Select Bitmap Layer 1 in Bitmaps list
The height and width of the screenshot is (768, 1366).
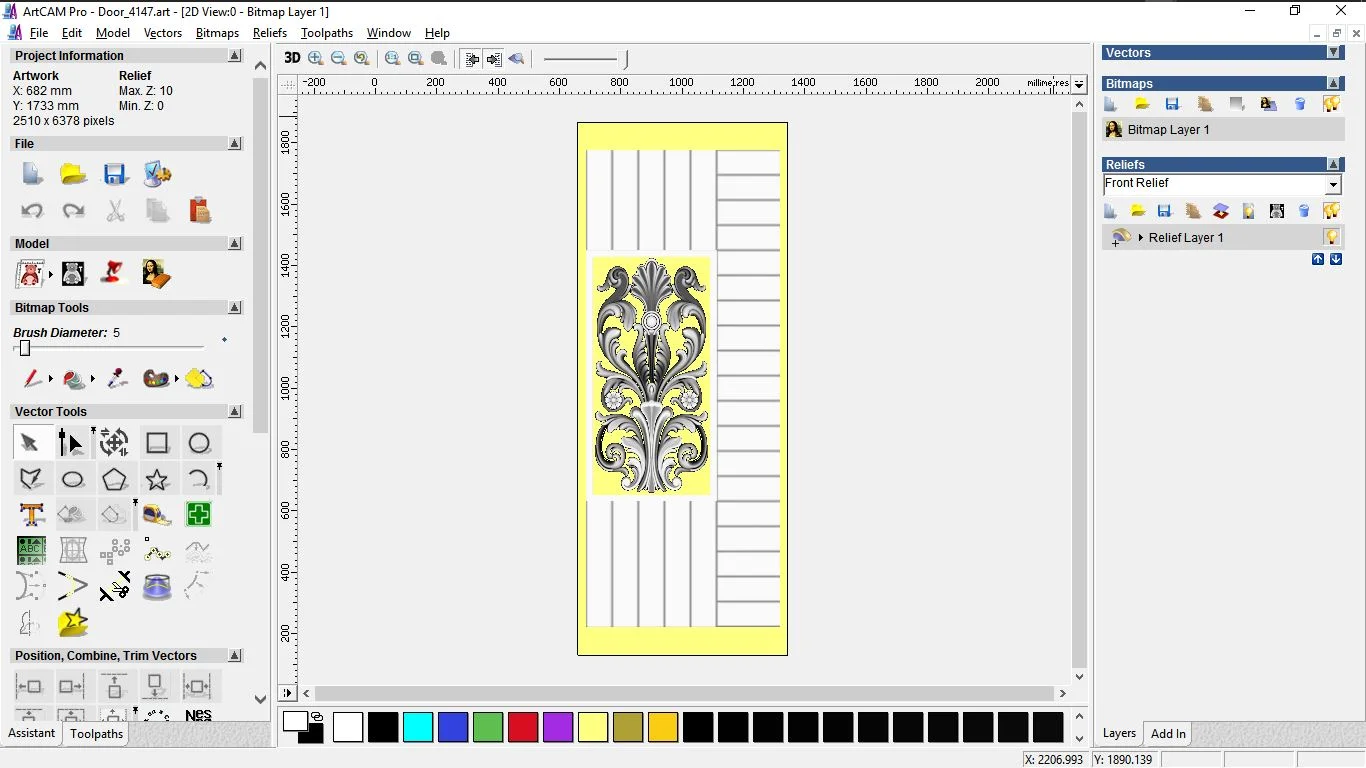1168,130
